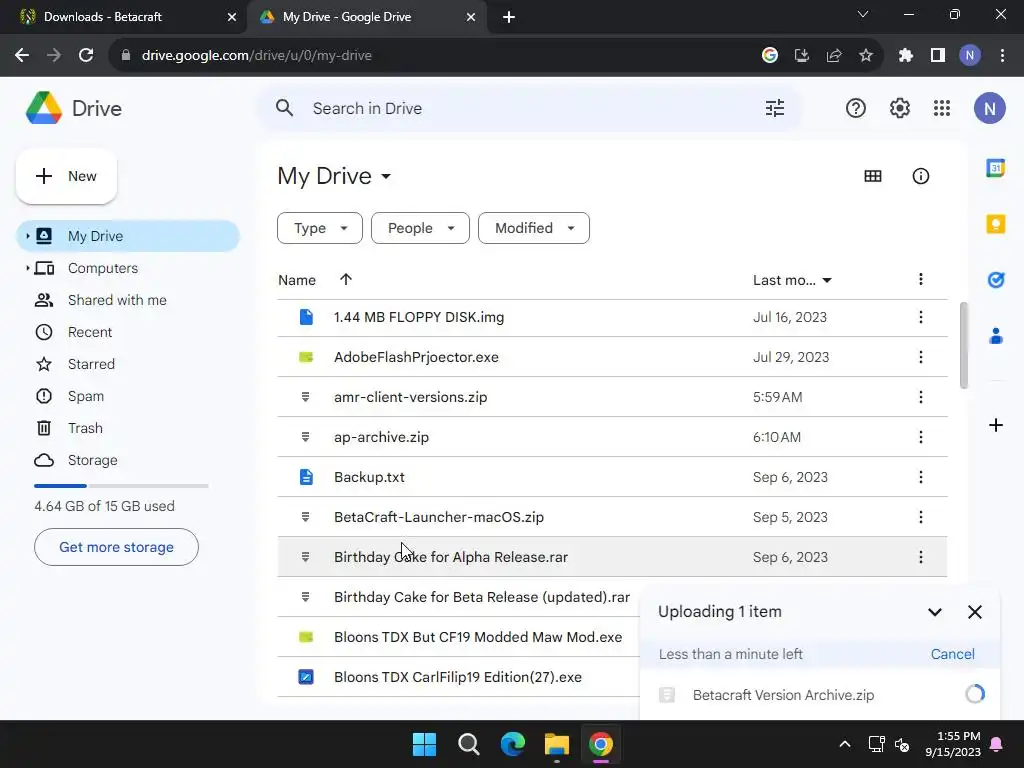Open more actions for 1.44 MB FLOPPY DISK.img
Screen dimensions: 1024x768
point(920,317)
